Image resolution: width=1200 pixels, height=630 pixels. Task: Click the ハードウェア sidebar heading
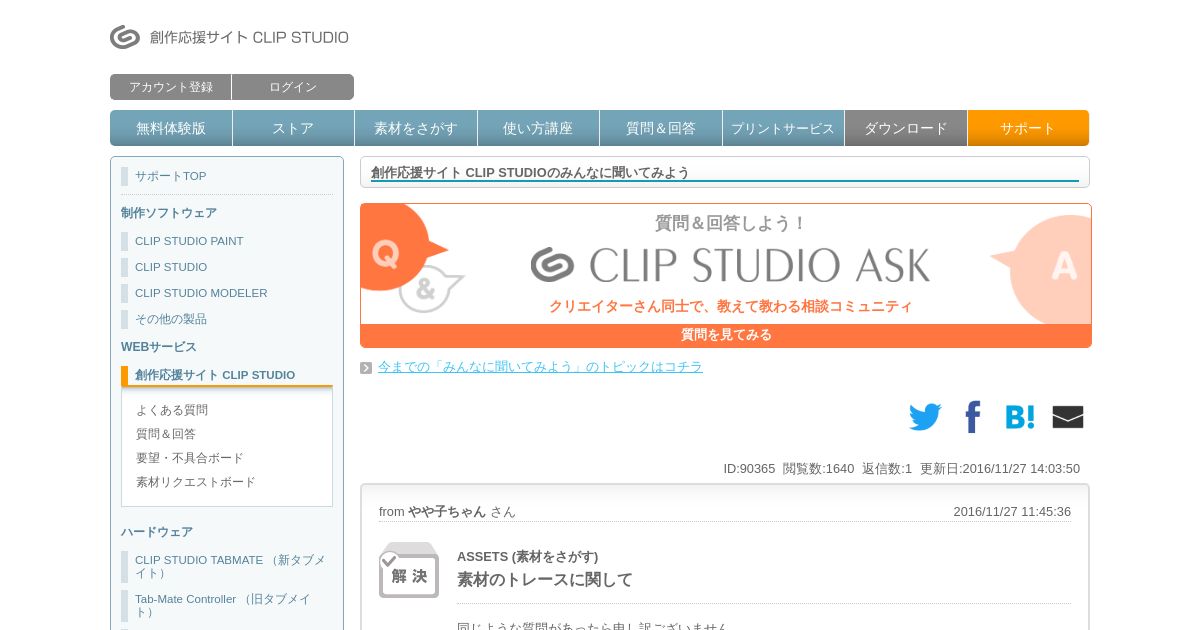point(157,532)
